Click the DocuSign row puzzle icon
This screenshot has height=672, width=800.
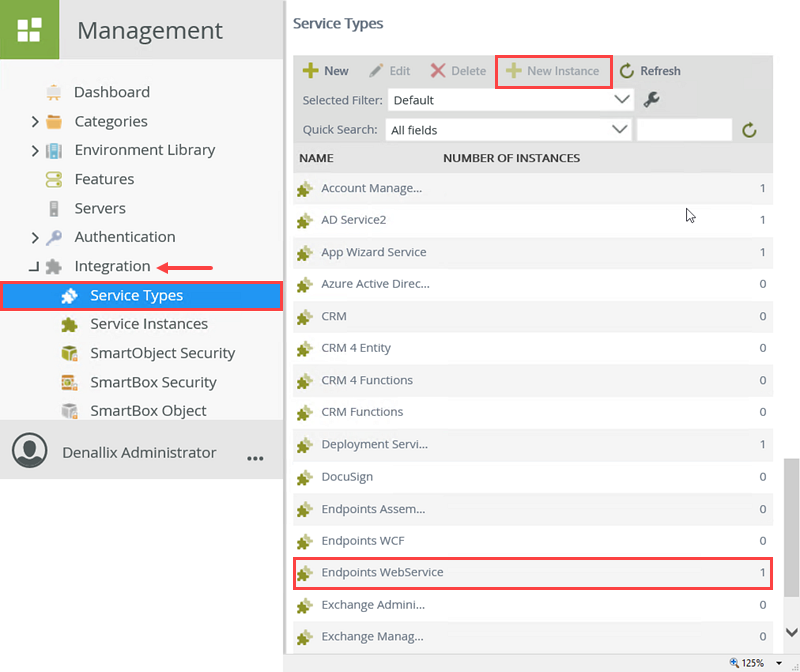tap(305, 478)
